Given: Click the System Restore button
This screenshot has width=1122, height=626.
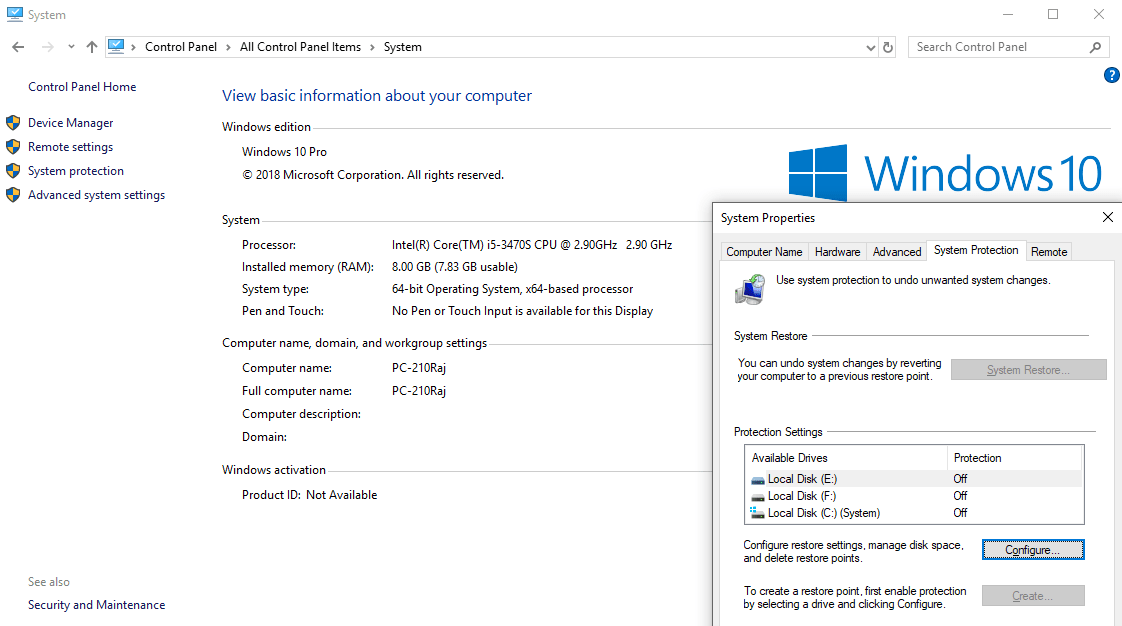Looking at the screenshot, I should tap(1028, 370).
